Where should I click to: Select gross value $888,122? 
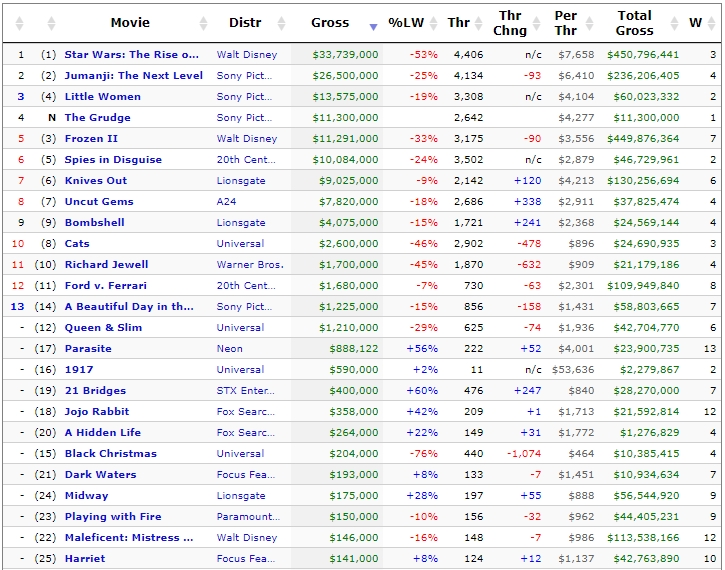pyautogui.click(x=354, y=349)
